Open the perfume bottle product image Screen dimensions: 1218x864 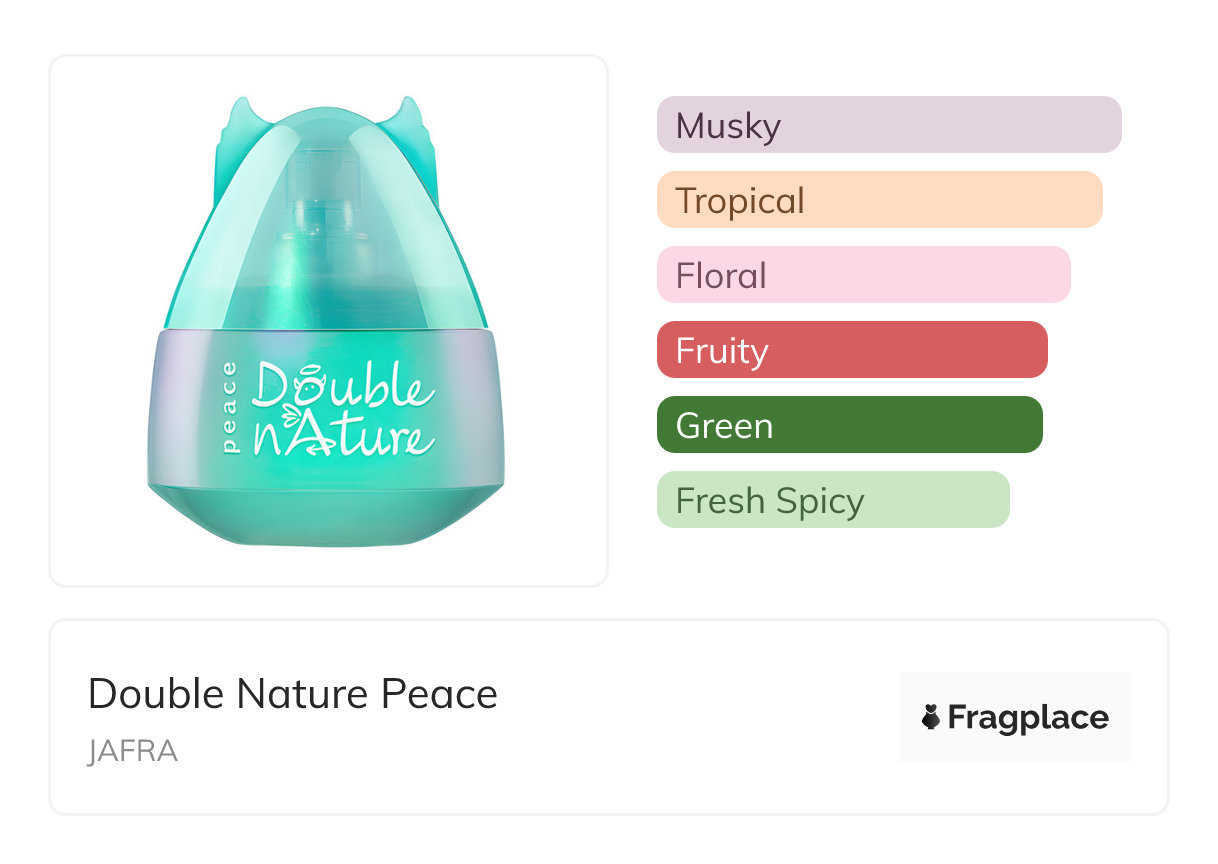(328, 320)
